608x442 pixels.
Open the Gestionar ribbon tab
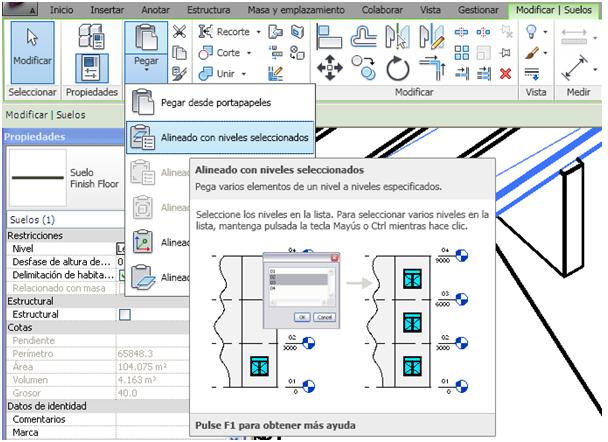tap(476, 9)
